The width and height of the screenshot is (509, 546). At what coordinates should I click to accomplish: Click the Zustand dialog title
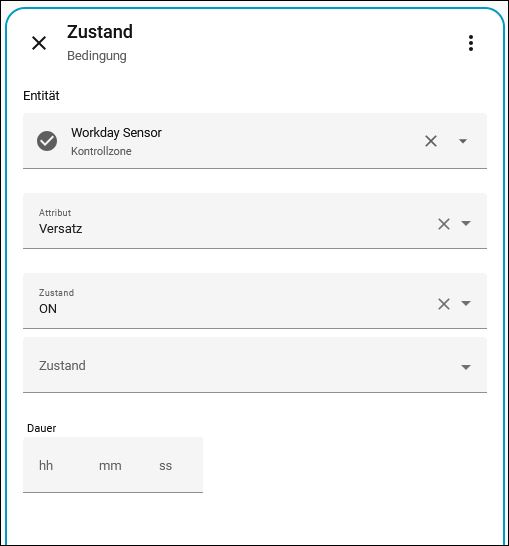coord(100,32)
